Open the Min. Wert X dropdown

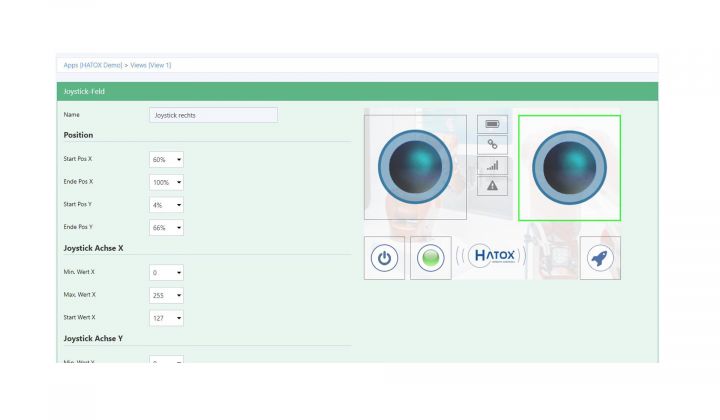point(166,273)
